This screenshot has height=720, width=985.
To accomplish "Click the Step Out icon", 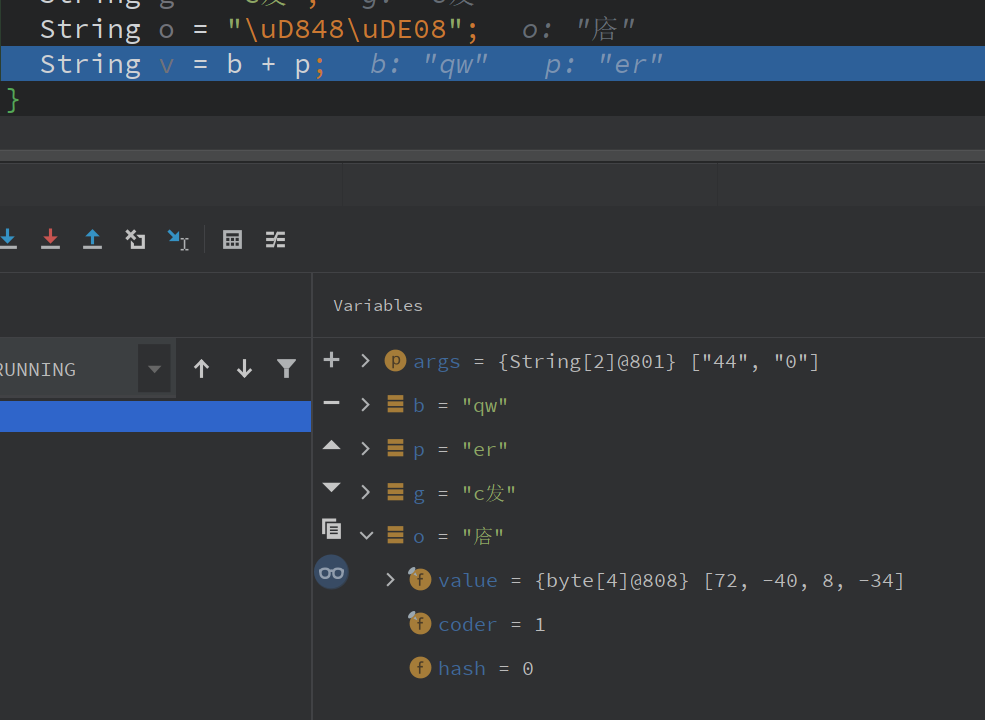I will tap(92, 239).
